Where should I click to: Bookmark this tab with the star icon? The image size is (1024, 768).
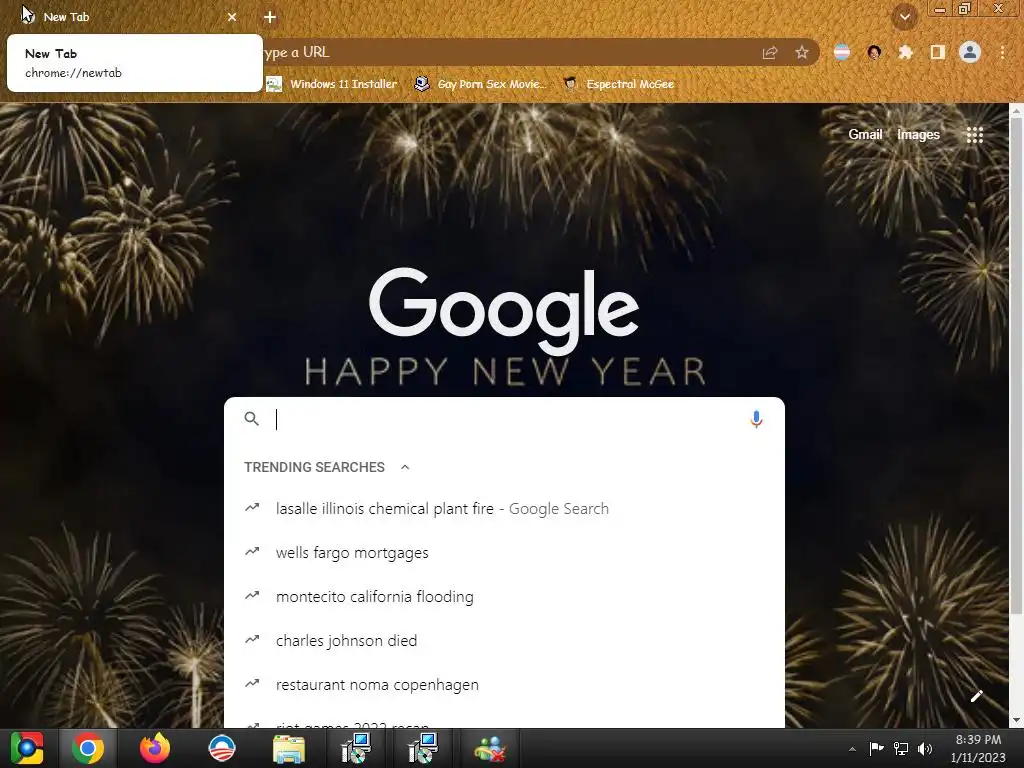[802, 52]
